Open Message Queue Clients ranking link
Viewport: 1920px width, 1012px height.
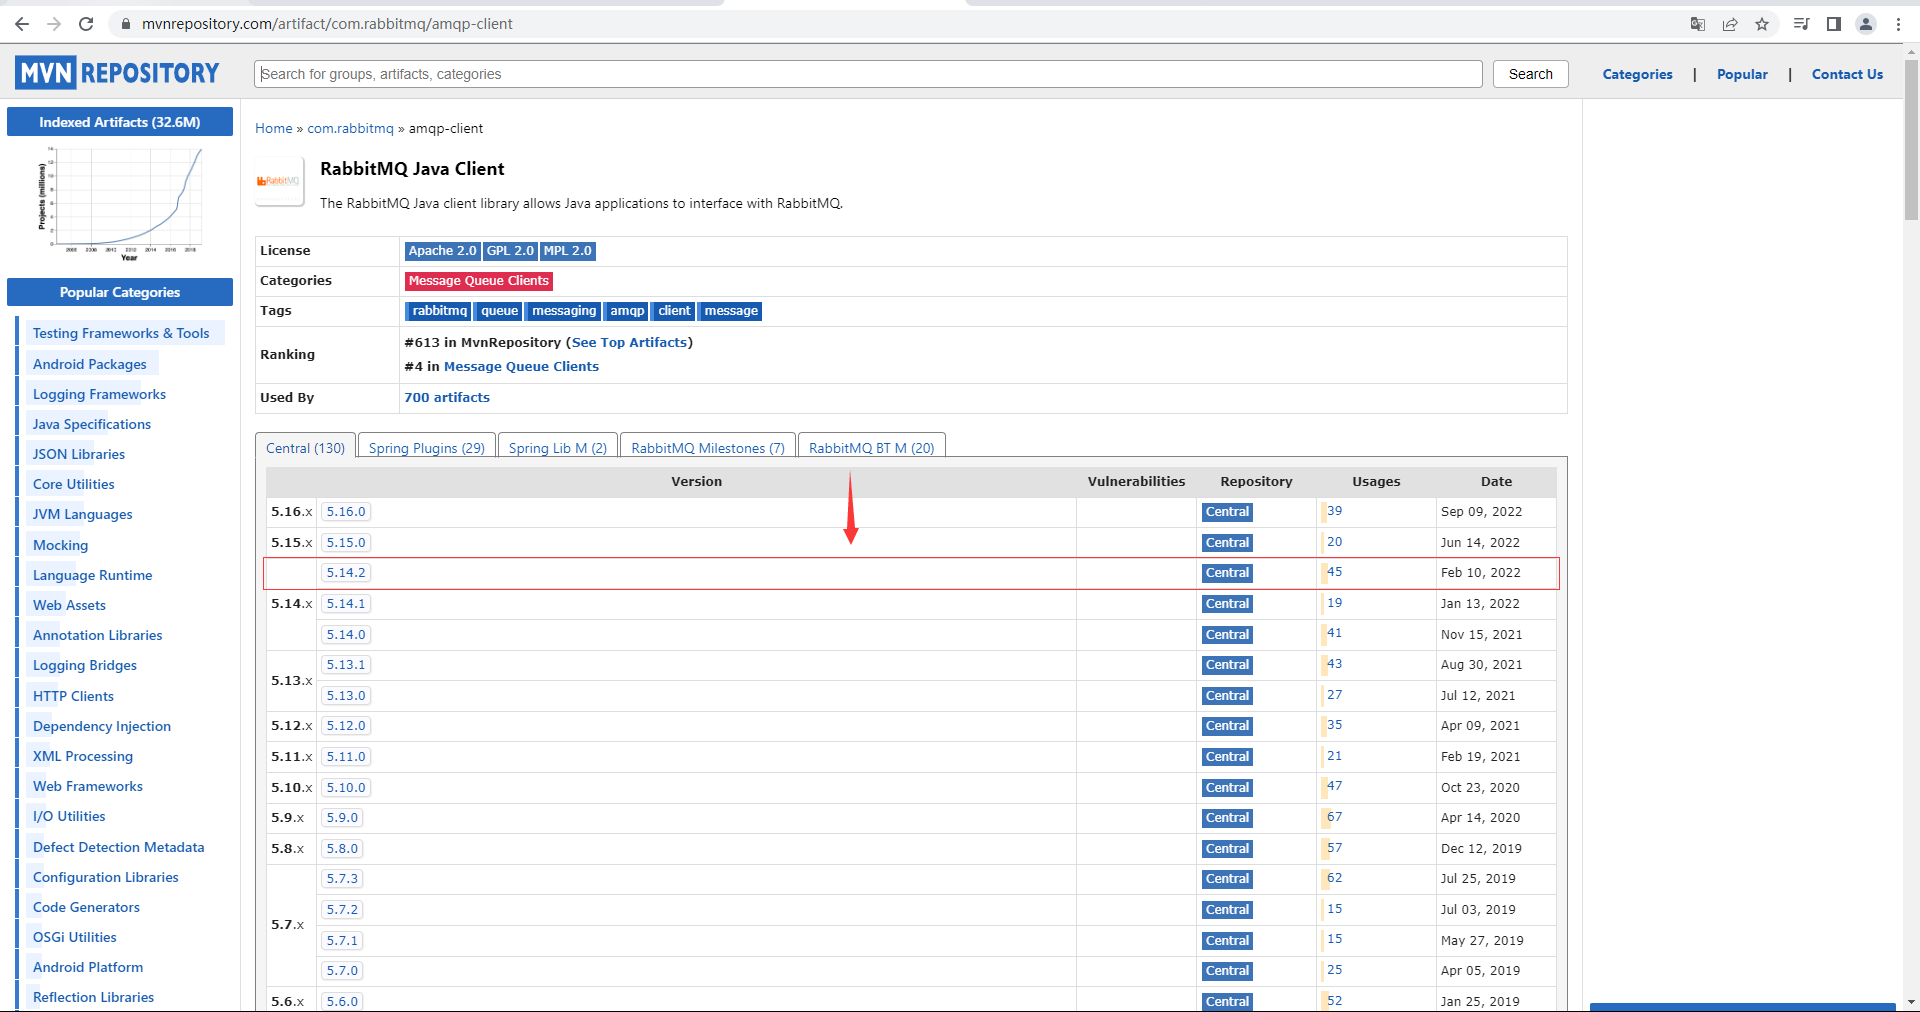pyautogui.click(x=521, y=366)
